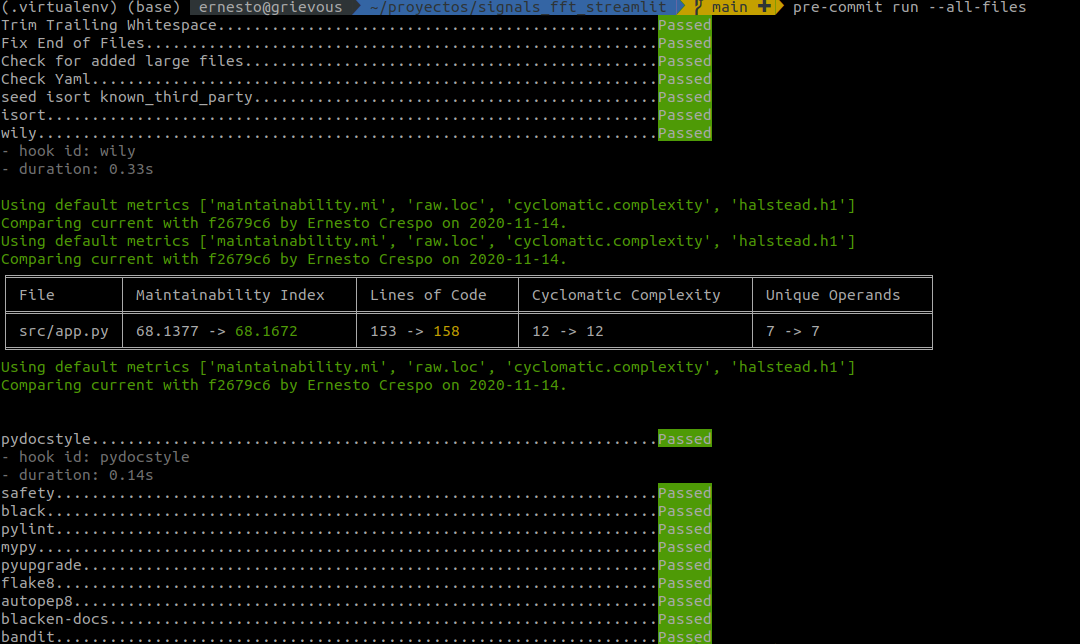The image size is (1080, 644).
Task: Click the Passed badge on the wily line
Action: (684, 133)
